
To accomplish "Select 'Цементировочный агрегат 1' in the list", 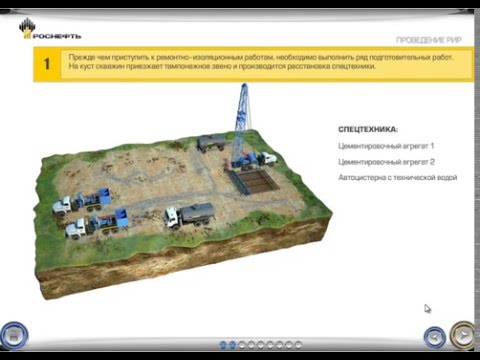I will [x=386, y=146].
